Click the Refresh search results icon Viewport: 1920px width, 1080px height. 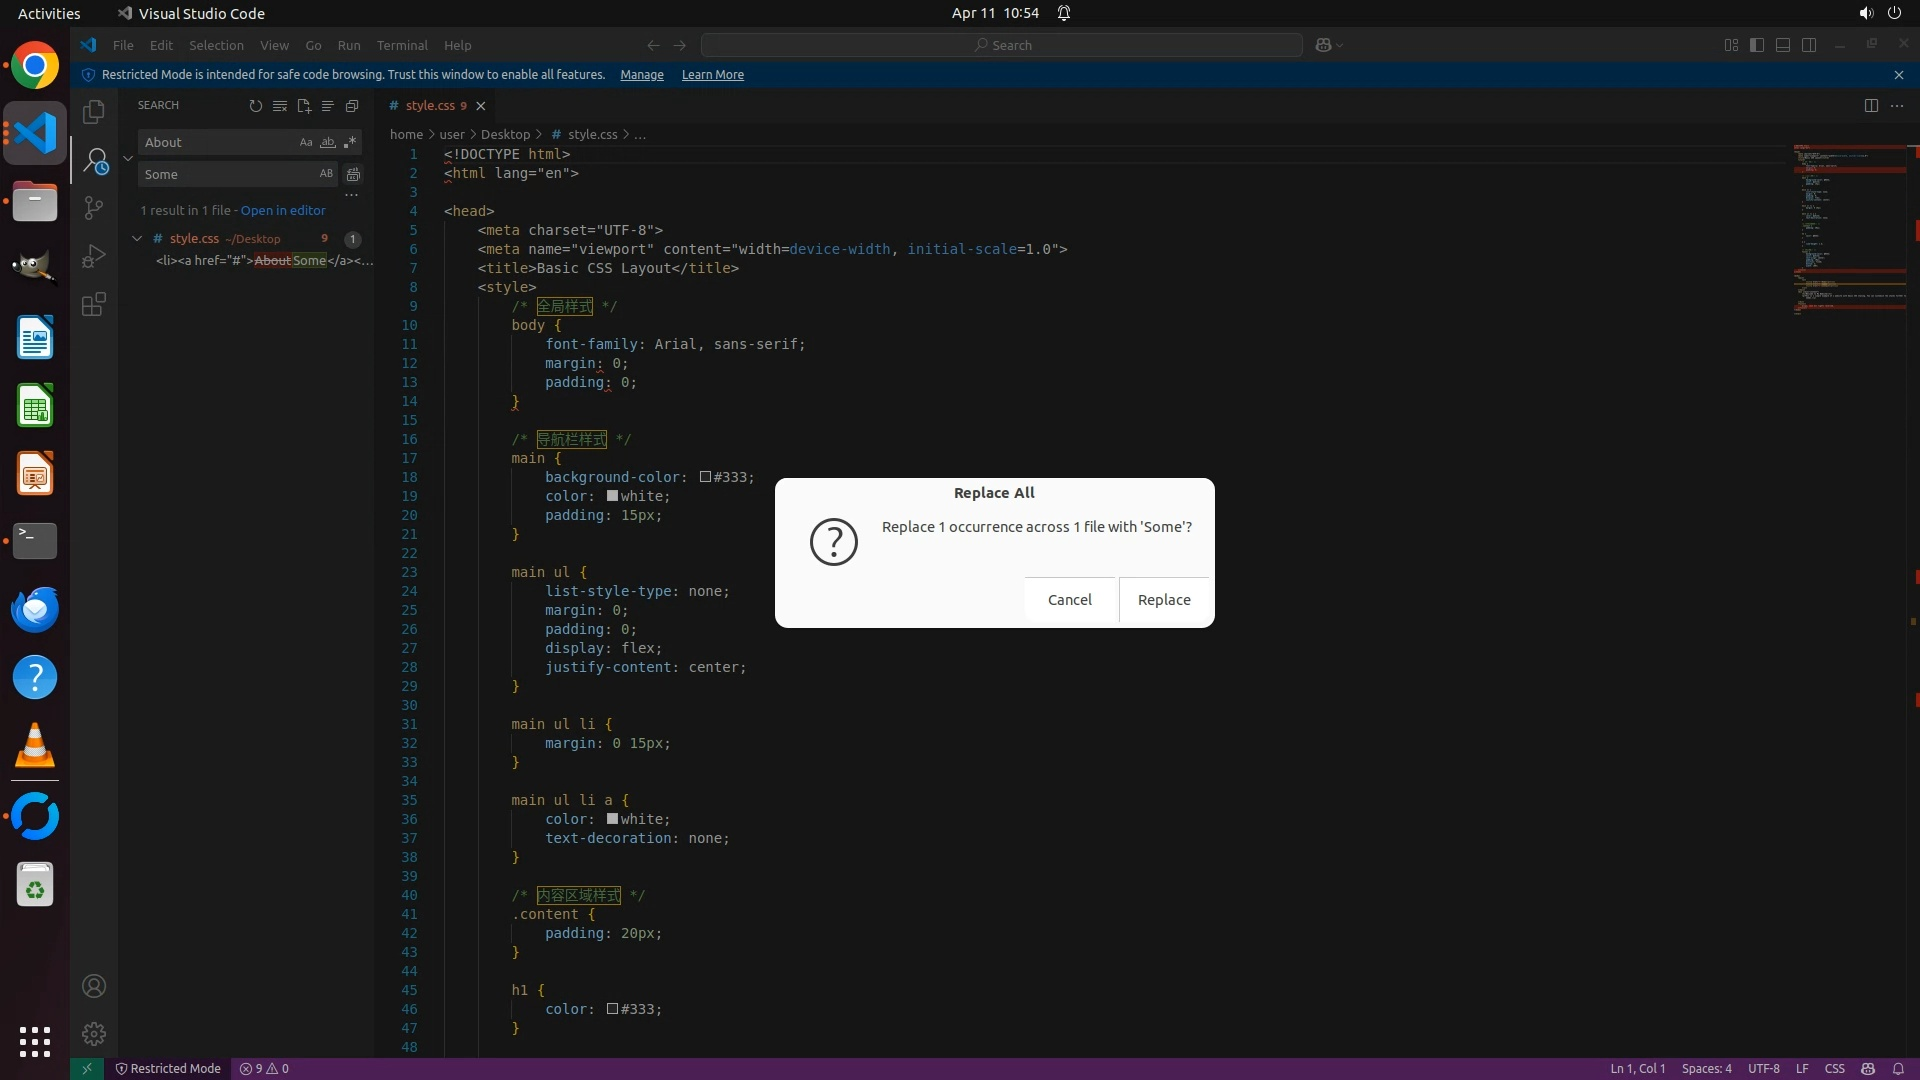coord(255,106)
